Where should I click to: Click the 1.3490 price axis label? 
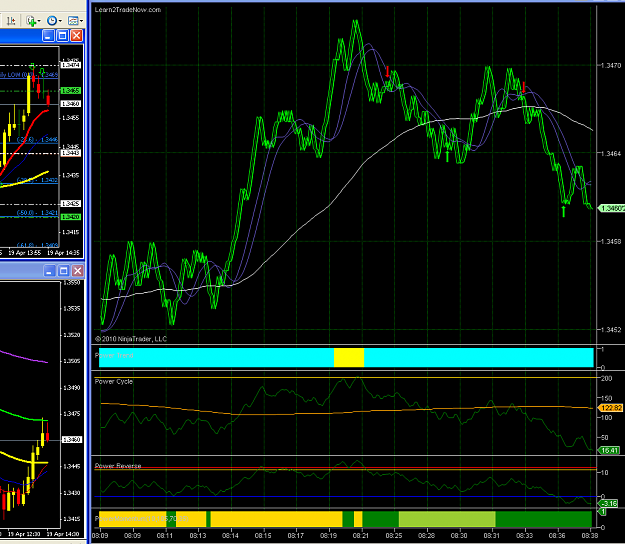pyautogui.click(x=72, y=387)
